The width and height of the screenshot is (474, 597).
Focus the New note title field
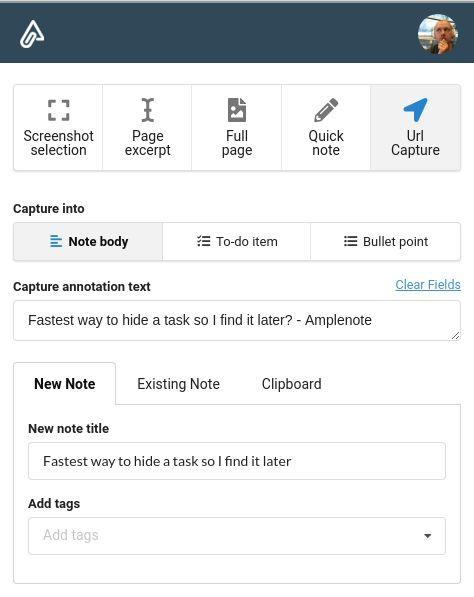click(237, 461)
